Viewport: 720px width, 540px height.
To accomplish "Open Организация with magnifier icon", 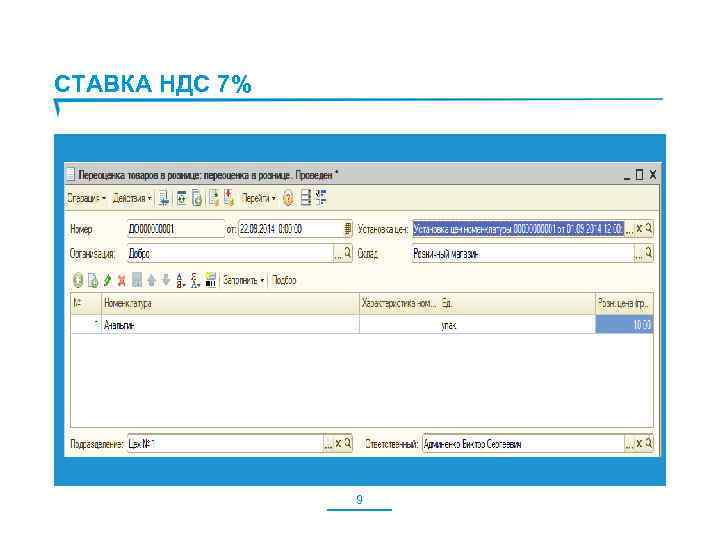I will (348, 253).
